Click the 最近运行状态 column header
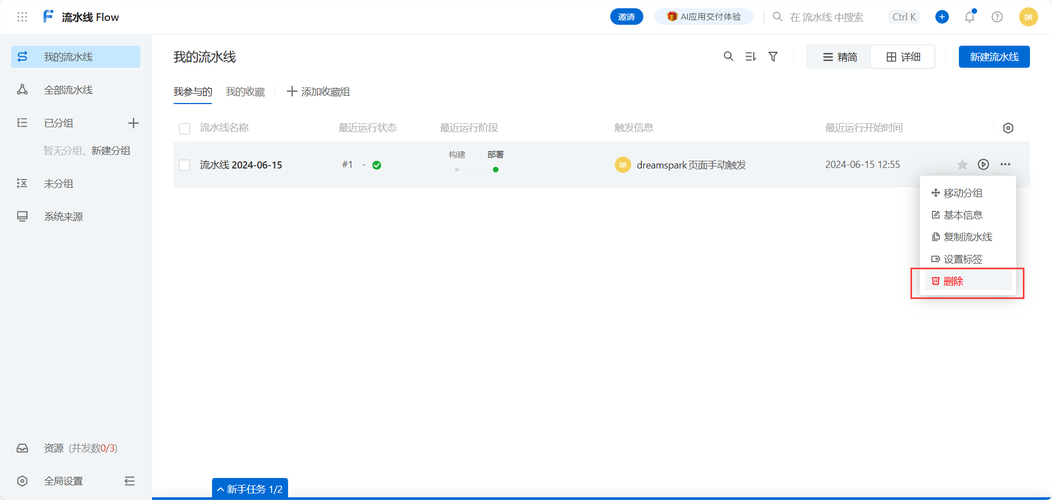This screenshot has height=500, width=1052. click(368, 128)
